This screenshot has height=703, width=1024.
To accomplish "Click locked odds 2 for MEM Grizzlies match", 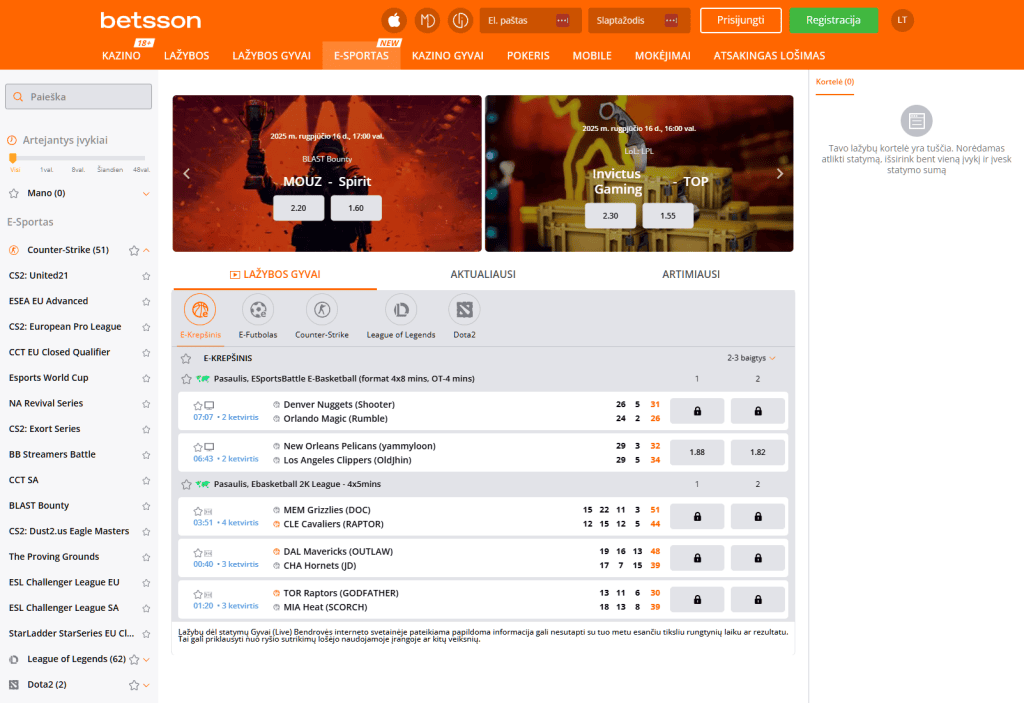I will (x=758, y=516).
